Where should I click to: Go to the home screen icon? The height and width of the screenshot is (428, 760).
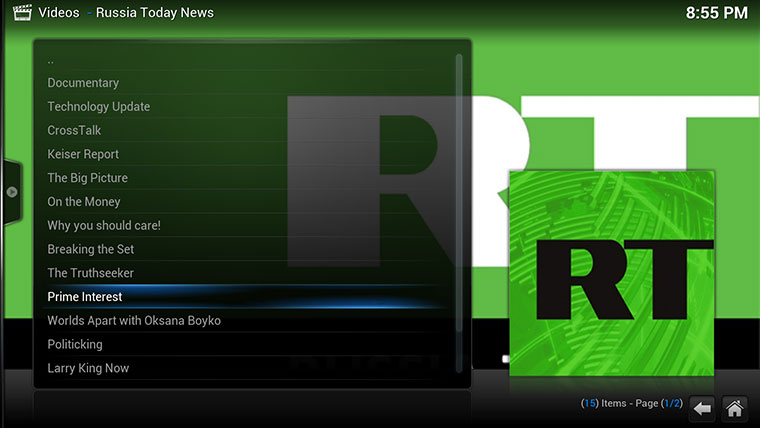(x=734, y=409)
